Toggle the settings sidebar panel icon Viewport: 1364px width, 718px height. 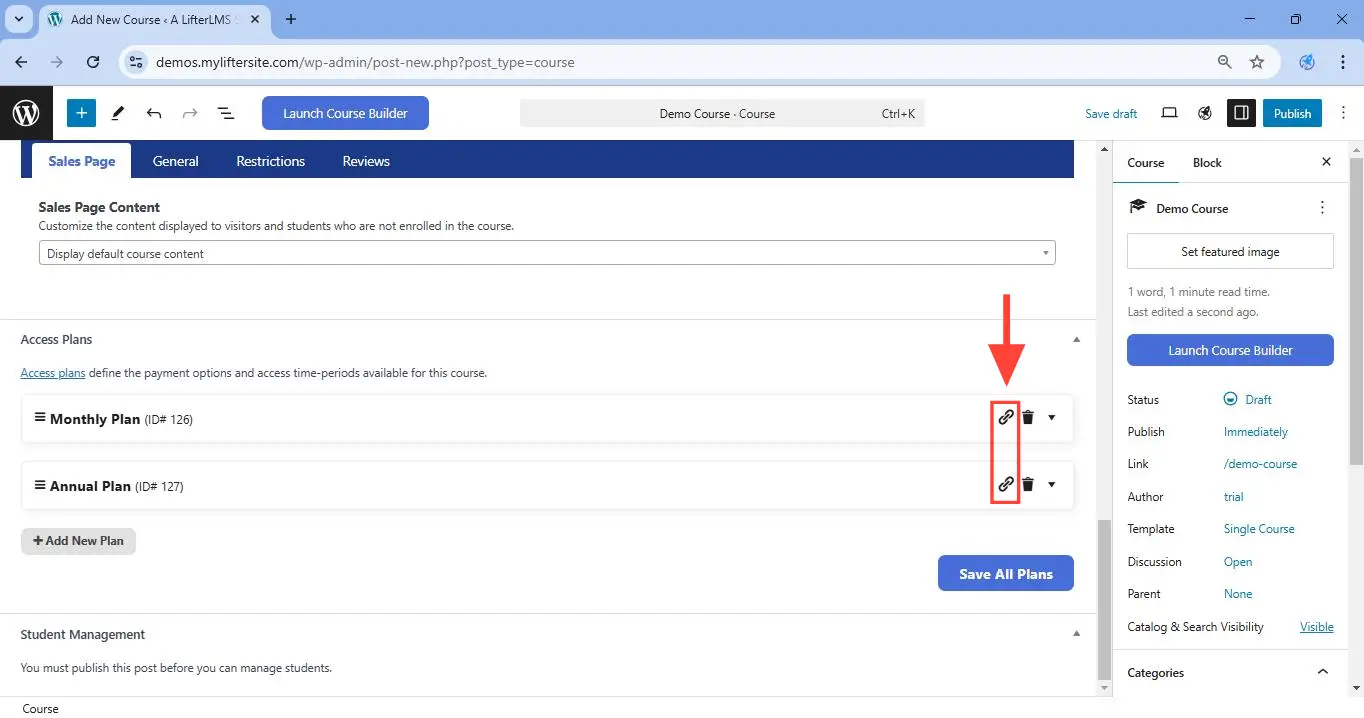pyautogui.click(x=1241, y=113)
